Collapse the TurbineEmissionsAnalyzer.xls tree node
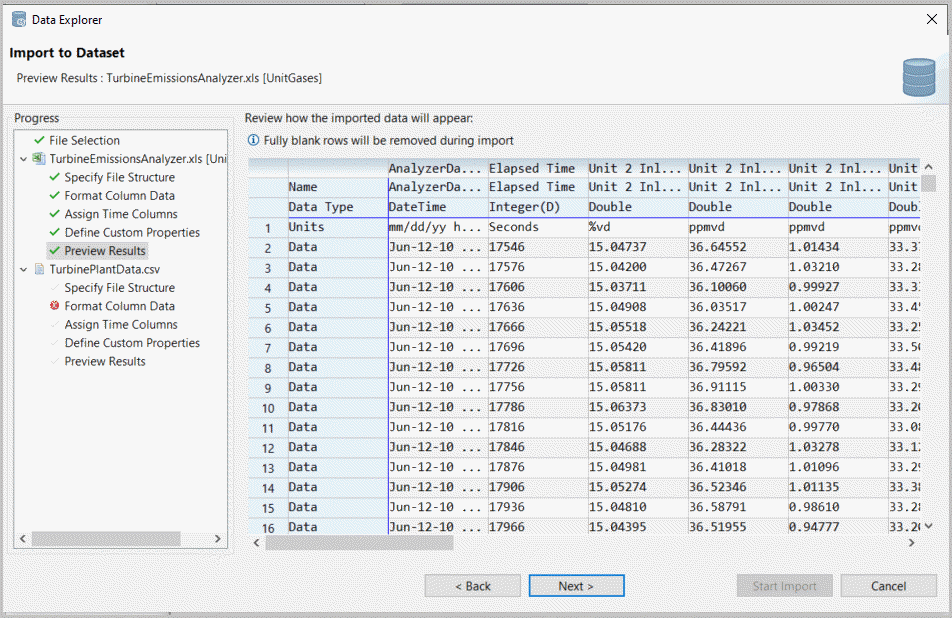The image size is (952, 618). click(23, 159)
